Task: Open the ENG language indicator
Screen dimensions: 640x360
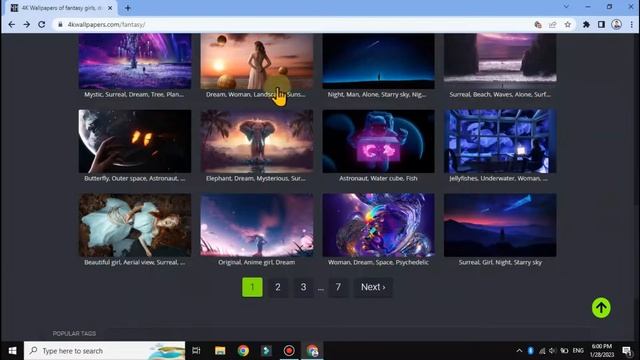Action: (578, 351)
